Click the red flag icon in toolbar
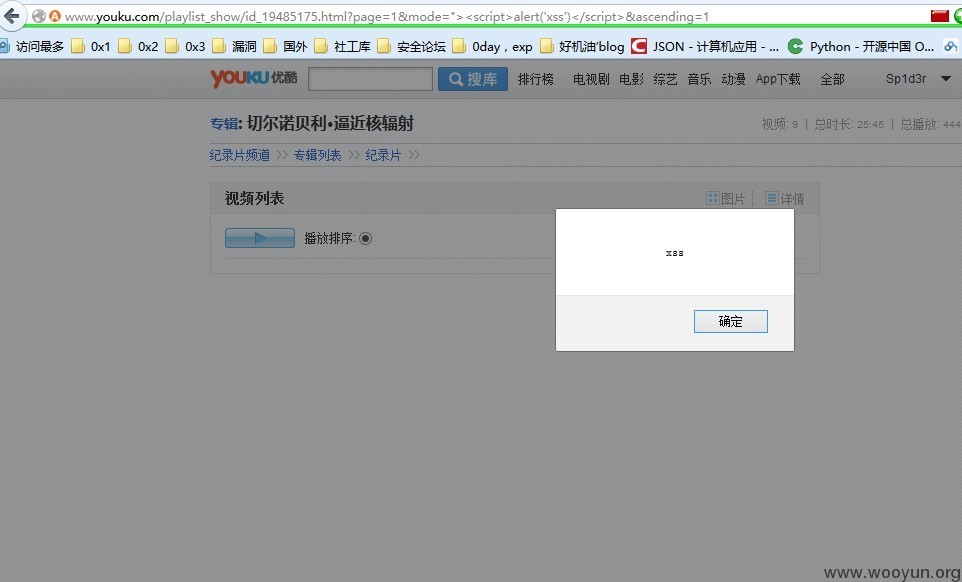 pos(939,16)
